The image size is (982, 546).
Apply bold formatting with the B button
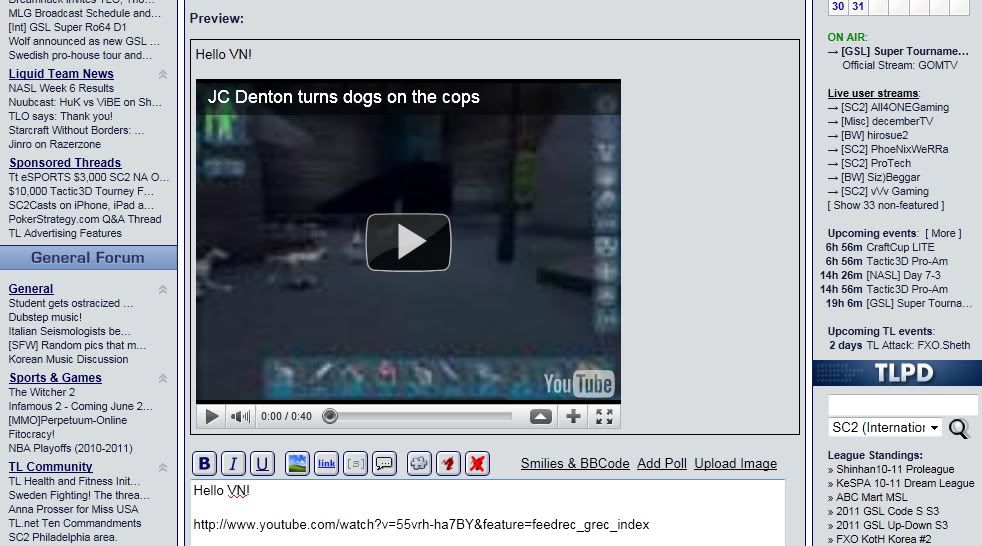204,464
